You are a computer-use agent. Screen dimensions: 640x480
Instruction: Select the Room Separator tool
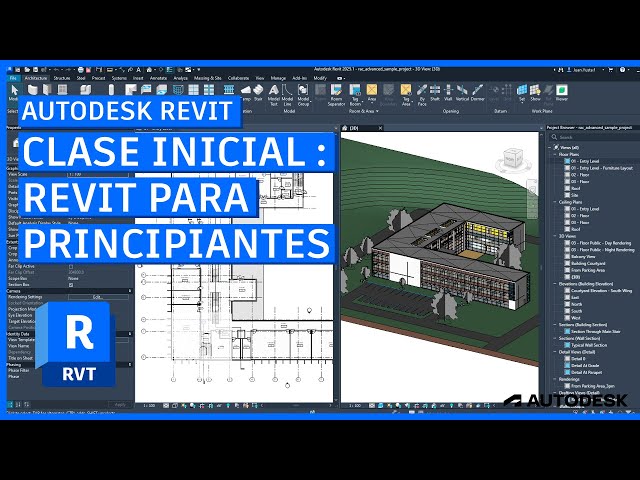(336, 95)
